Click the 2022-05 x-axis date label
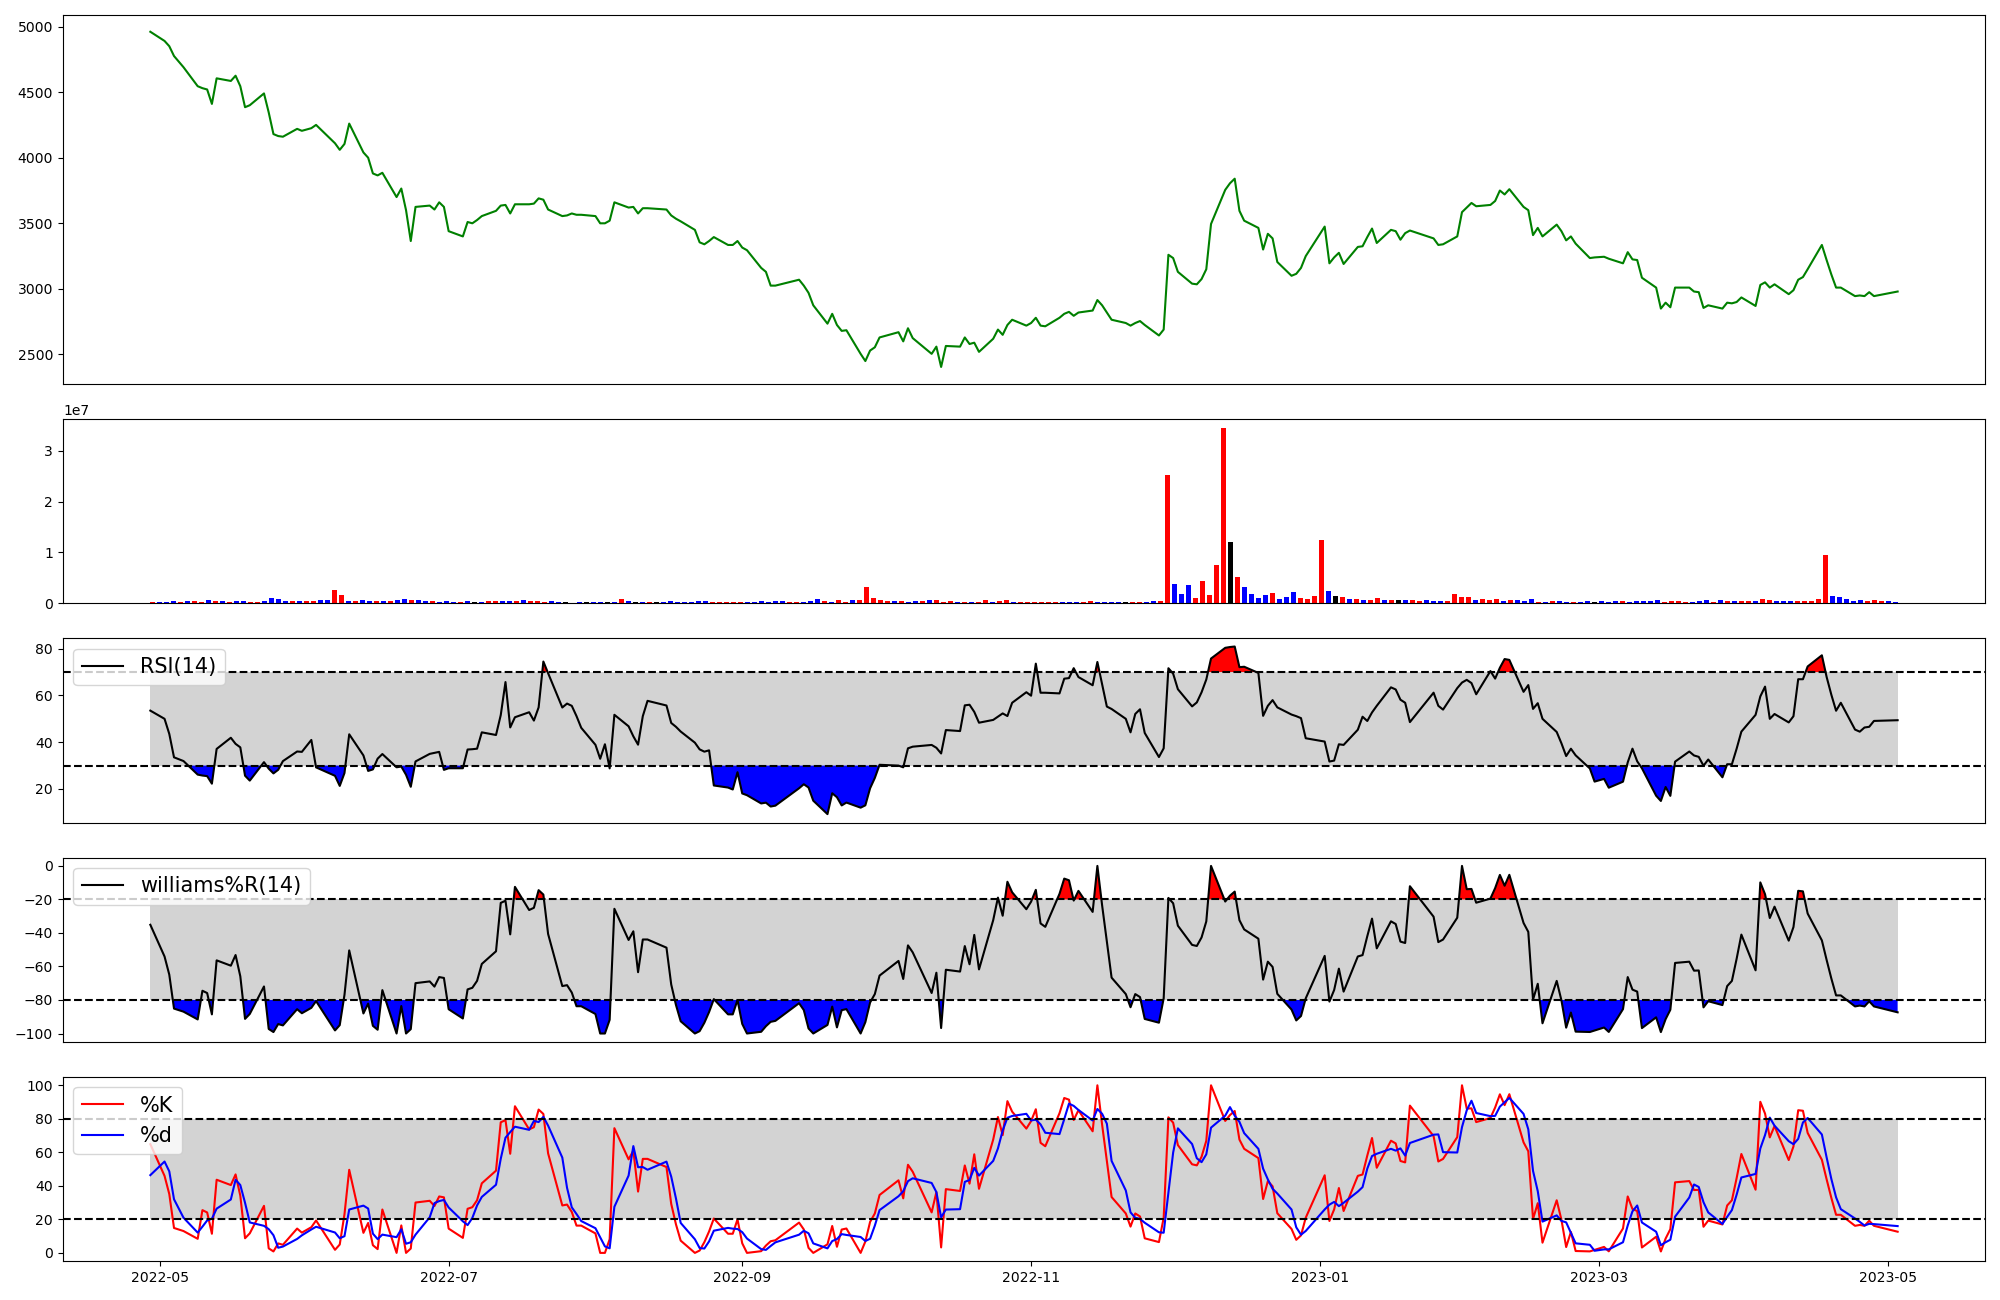Screen dimensions: 2000x1300 pos(160,1277)
